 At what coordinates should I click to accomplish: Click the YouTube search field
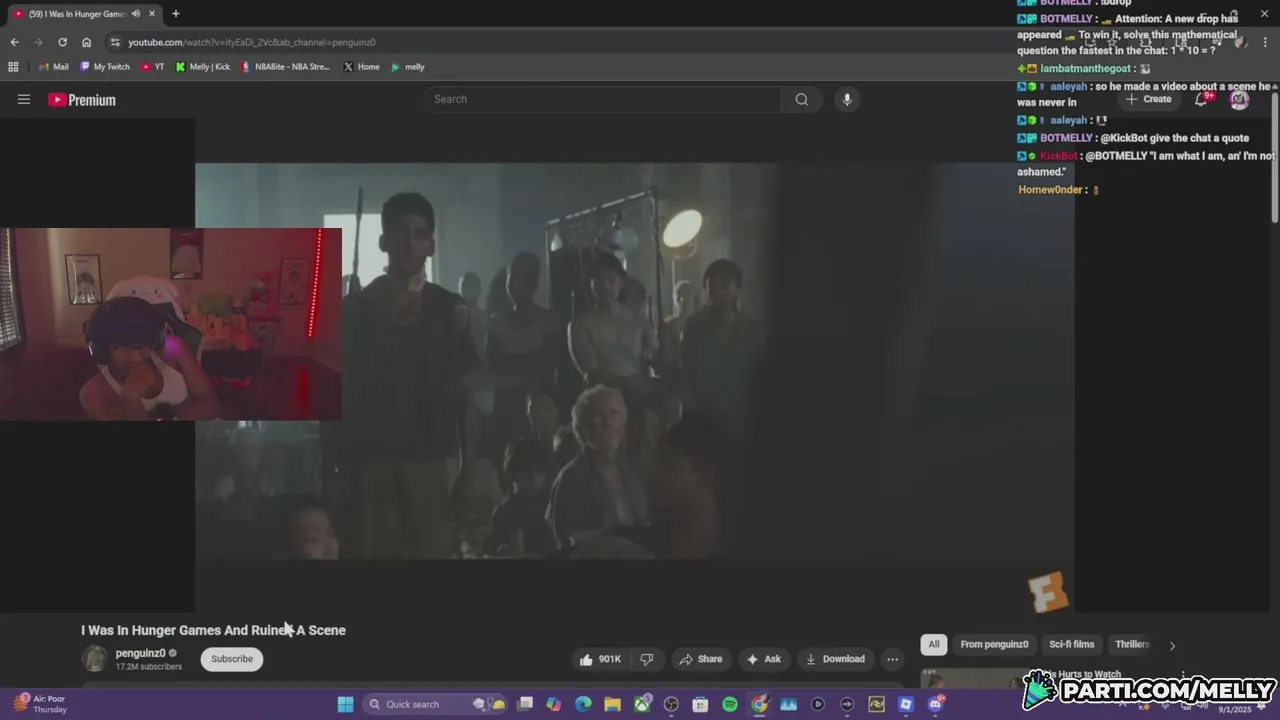[603, 99]
